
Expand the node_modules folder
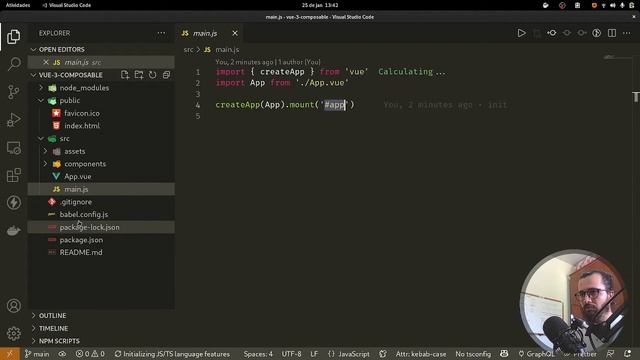tap(101, 88)
